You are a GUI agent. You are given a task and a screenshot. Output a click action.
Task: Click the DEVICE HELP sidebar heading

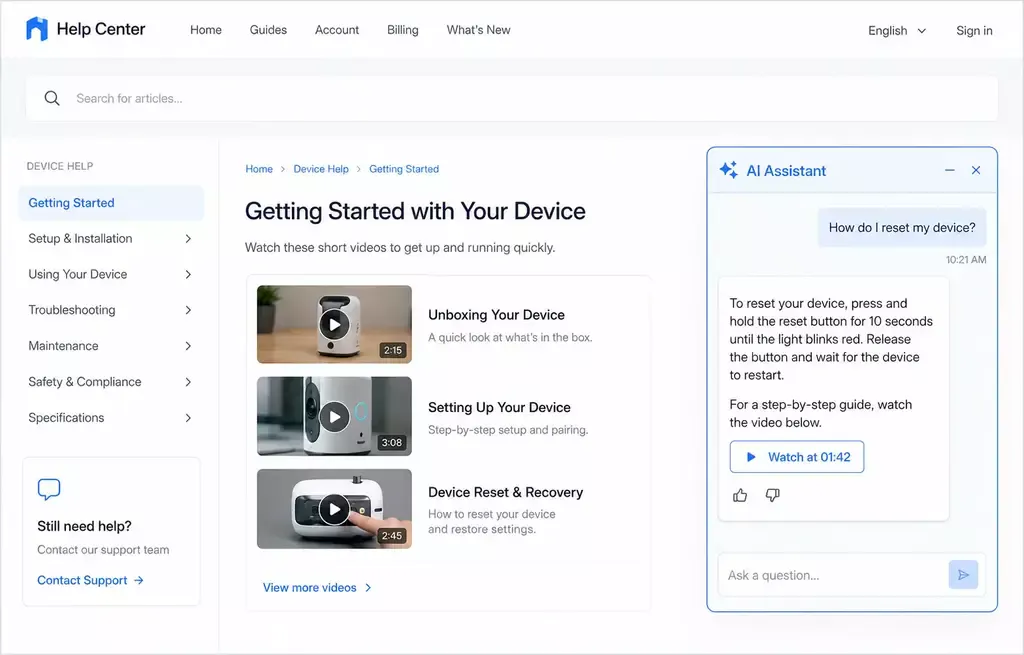(60, 167)
